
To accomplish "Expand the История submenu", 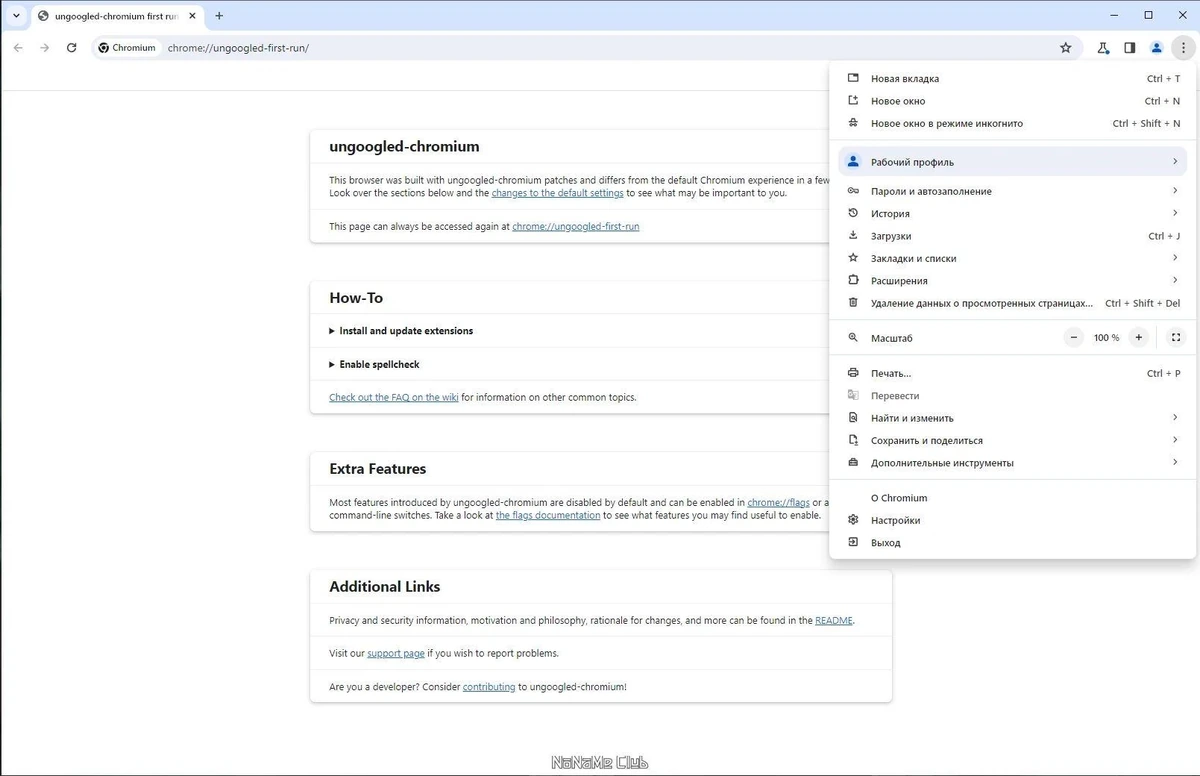I will coord(1012,213).
